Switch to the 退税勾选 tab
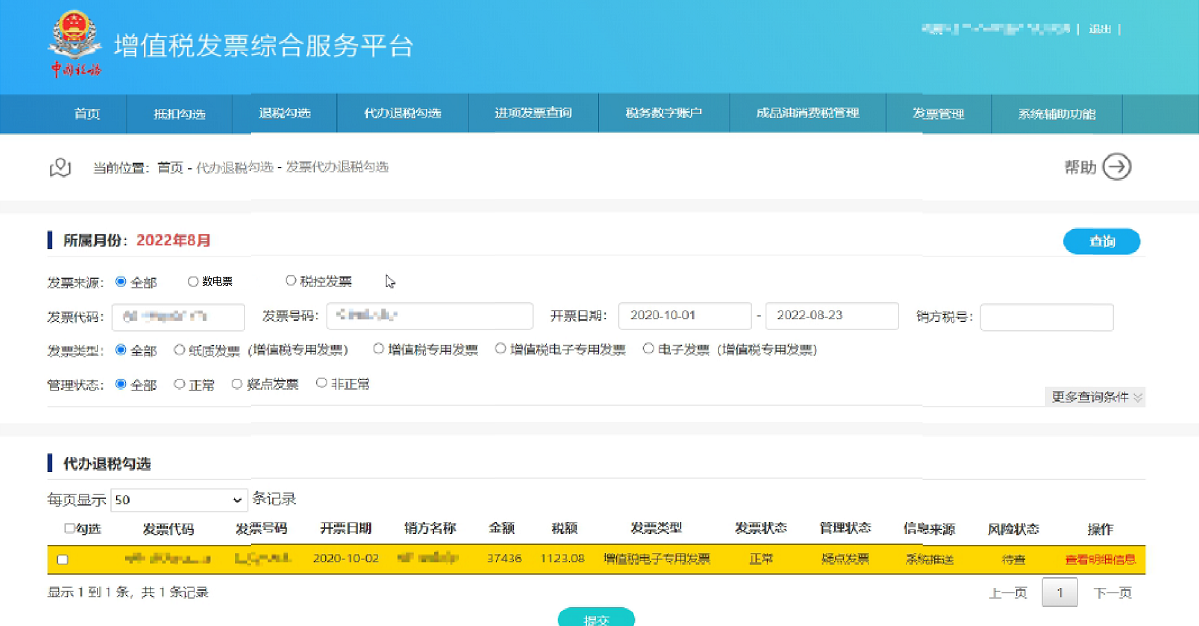This screenshot has width=1199, height=626. pos(284,113)
